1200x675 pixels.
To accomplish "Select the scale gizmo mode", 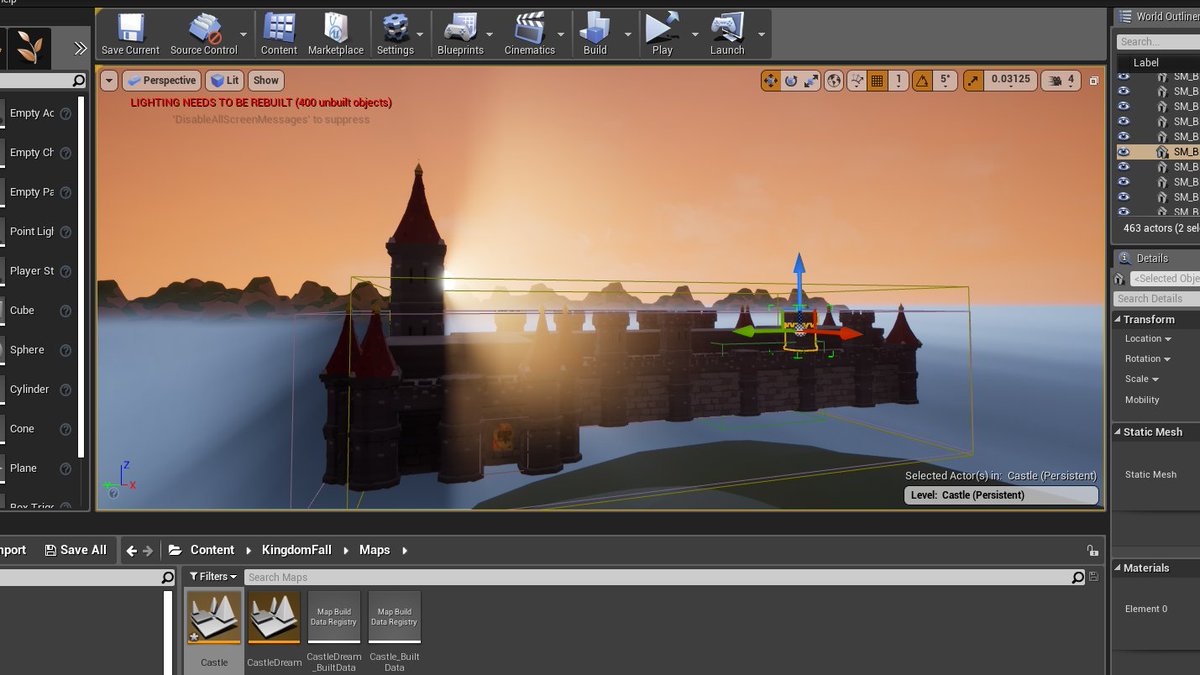I will click(x=811, y=81).
